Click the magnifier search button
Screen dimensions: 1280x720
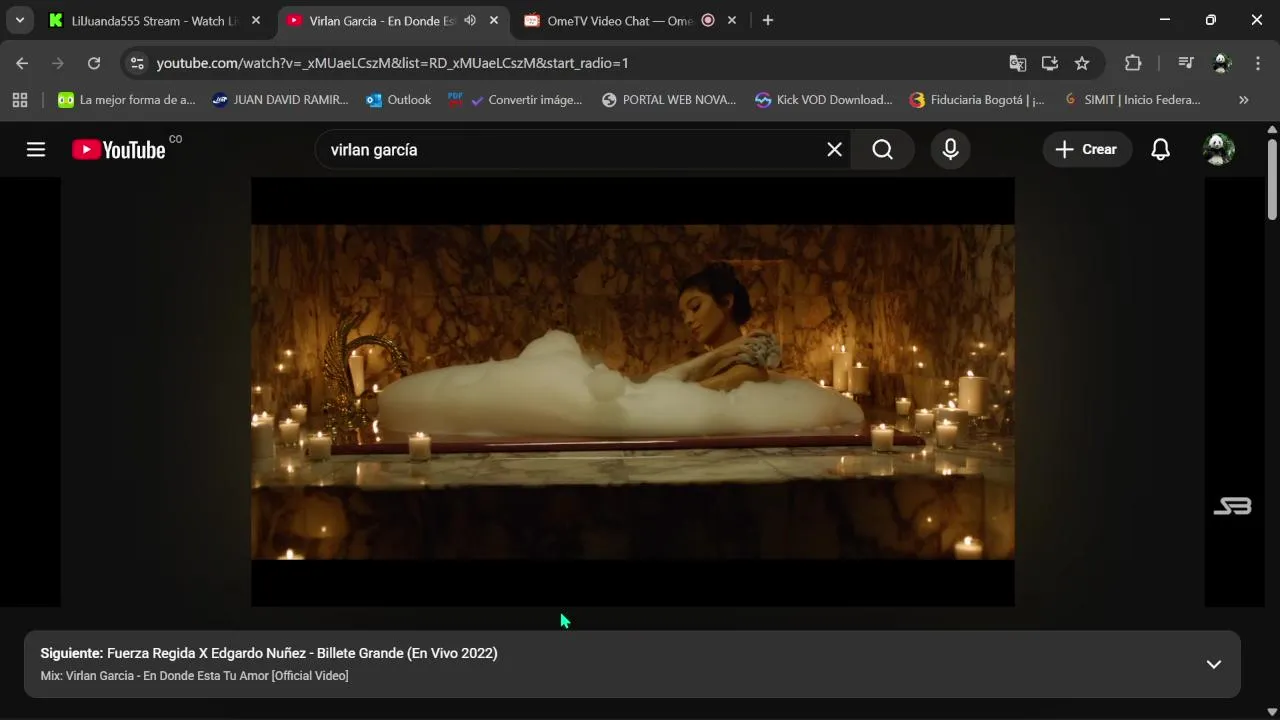882,150
